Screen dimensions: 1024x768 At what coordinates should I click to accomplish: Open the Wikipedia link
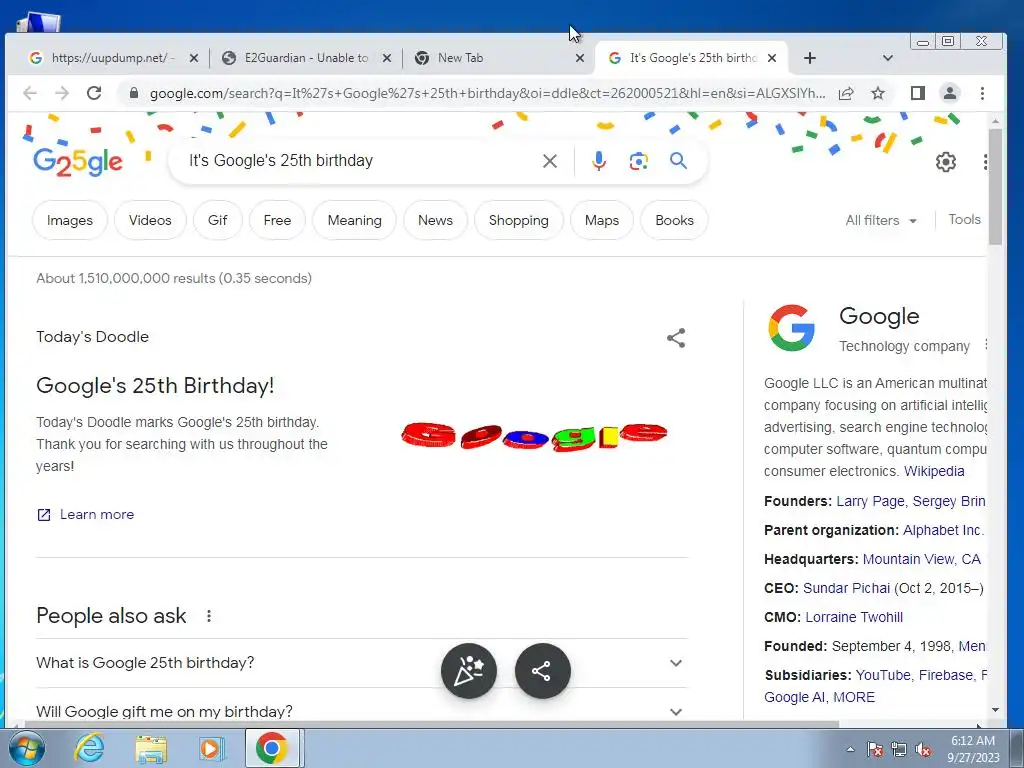934,471
